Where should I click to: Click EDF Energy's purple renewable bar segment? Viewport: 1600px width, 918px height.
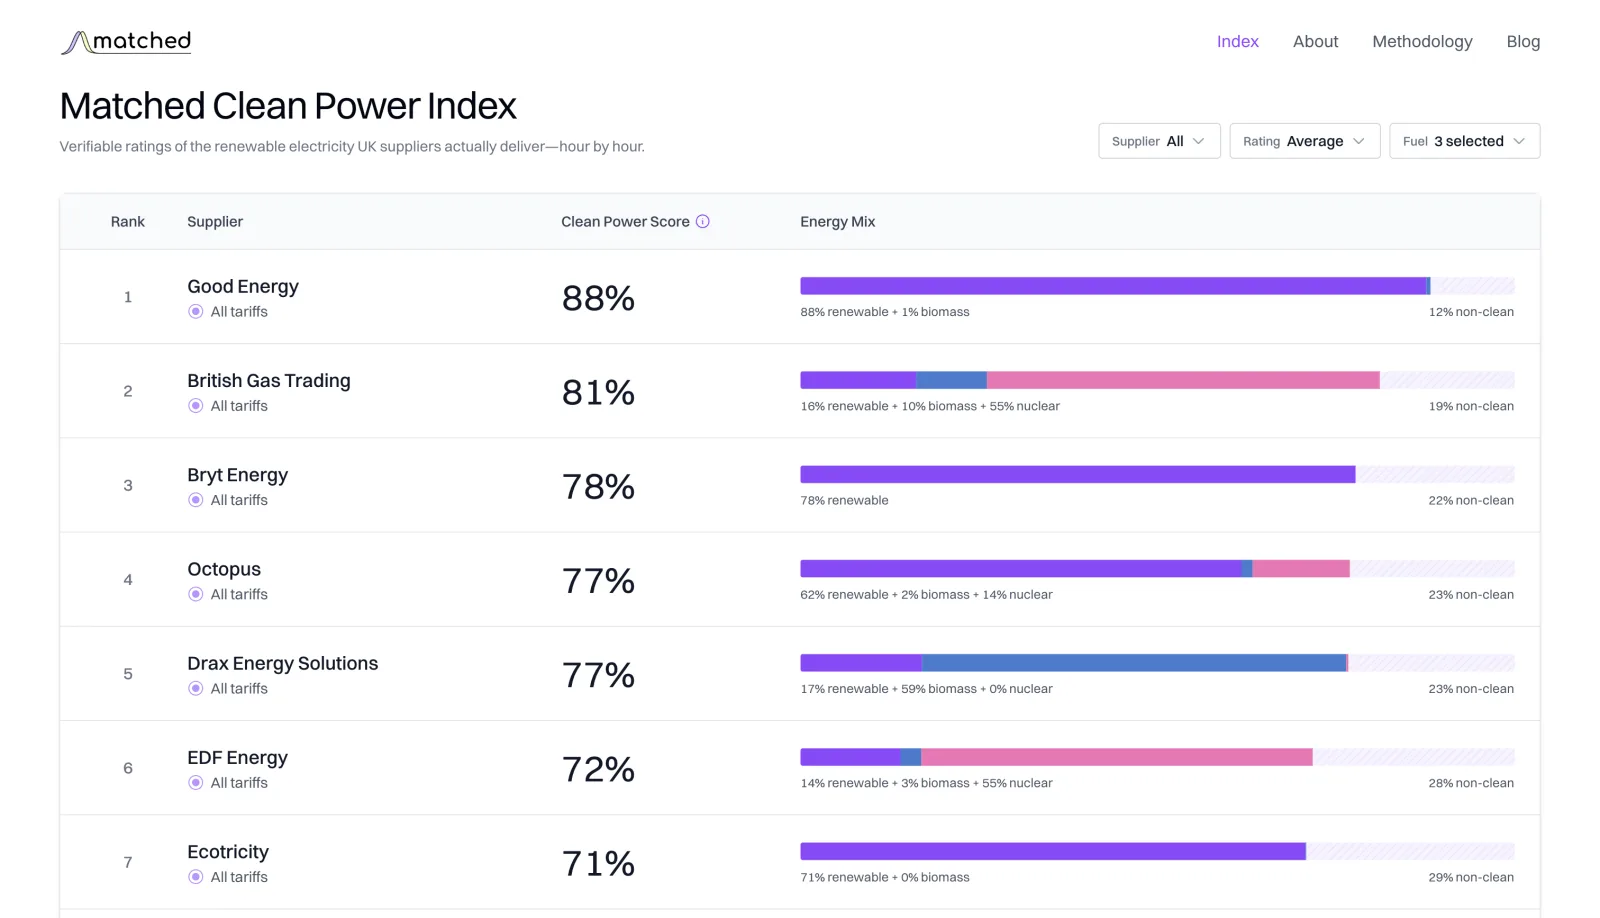850,757
